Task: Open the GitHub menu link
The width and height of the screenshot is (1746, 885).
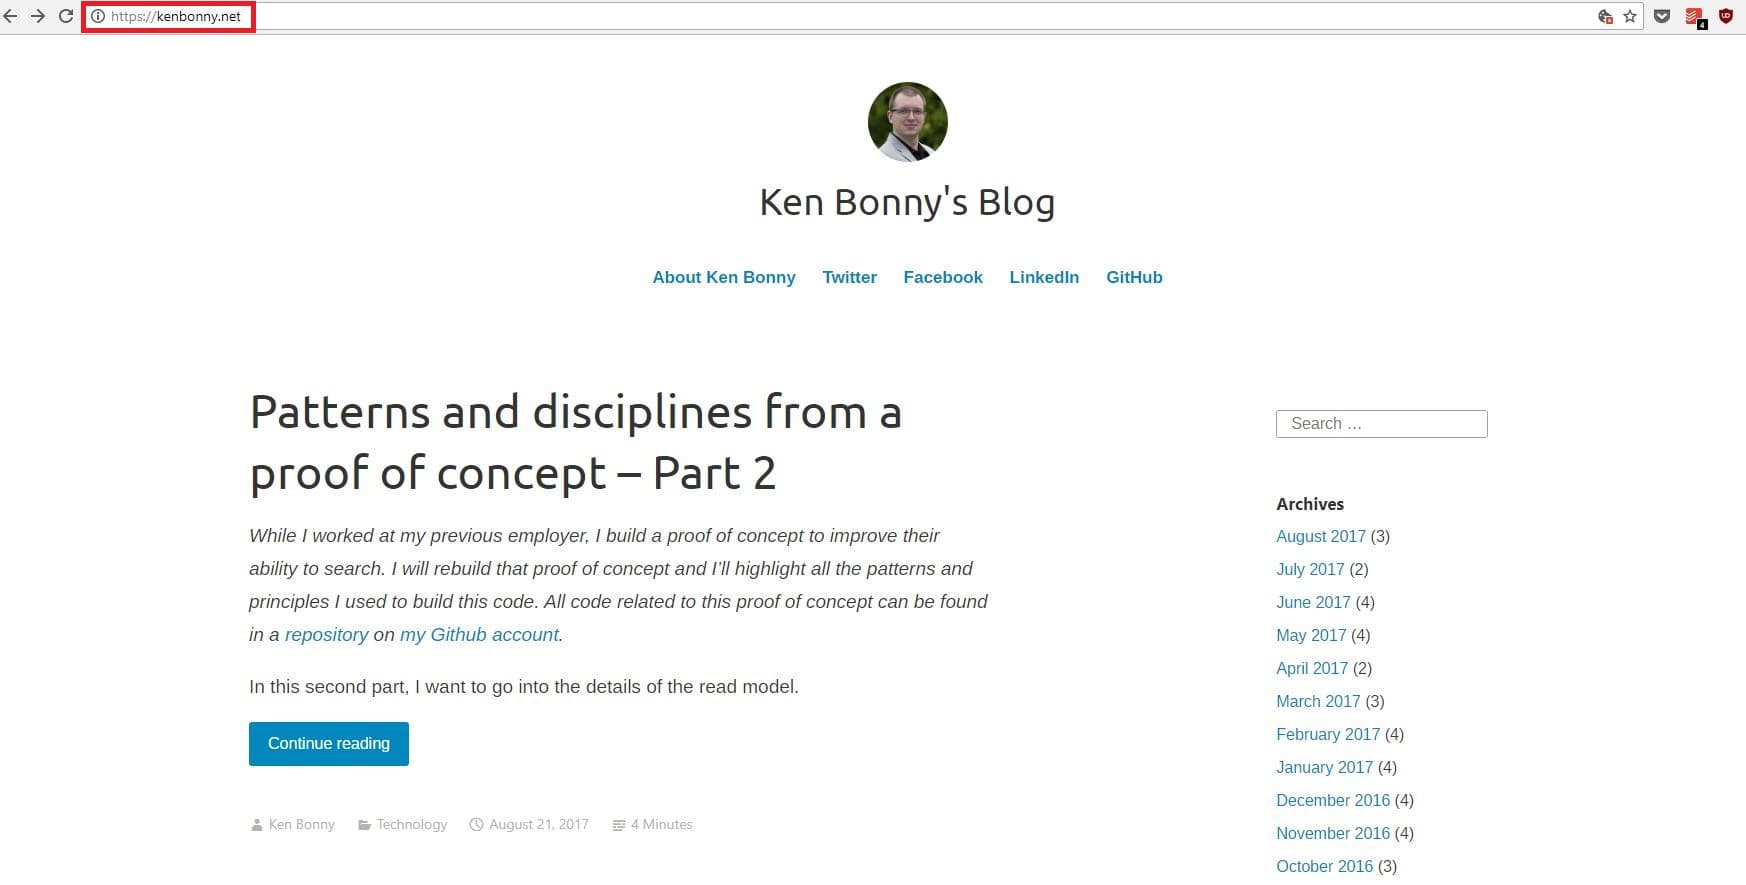Action: (1134, 277)
